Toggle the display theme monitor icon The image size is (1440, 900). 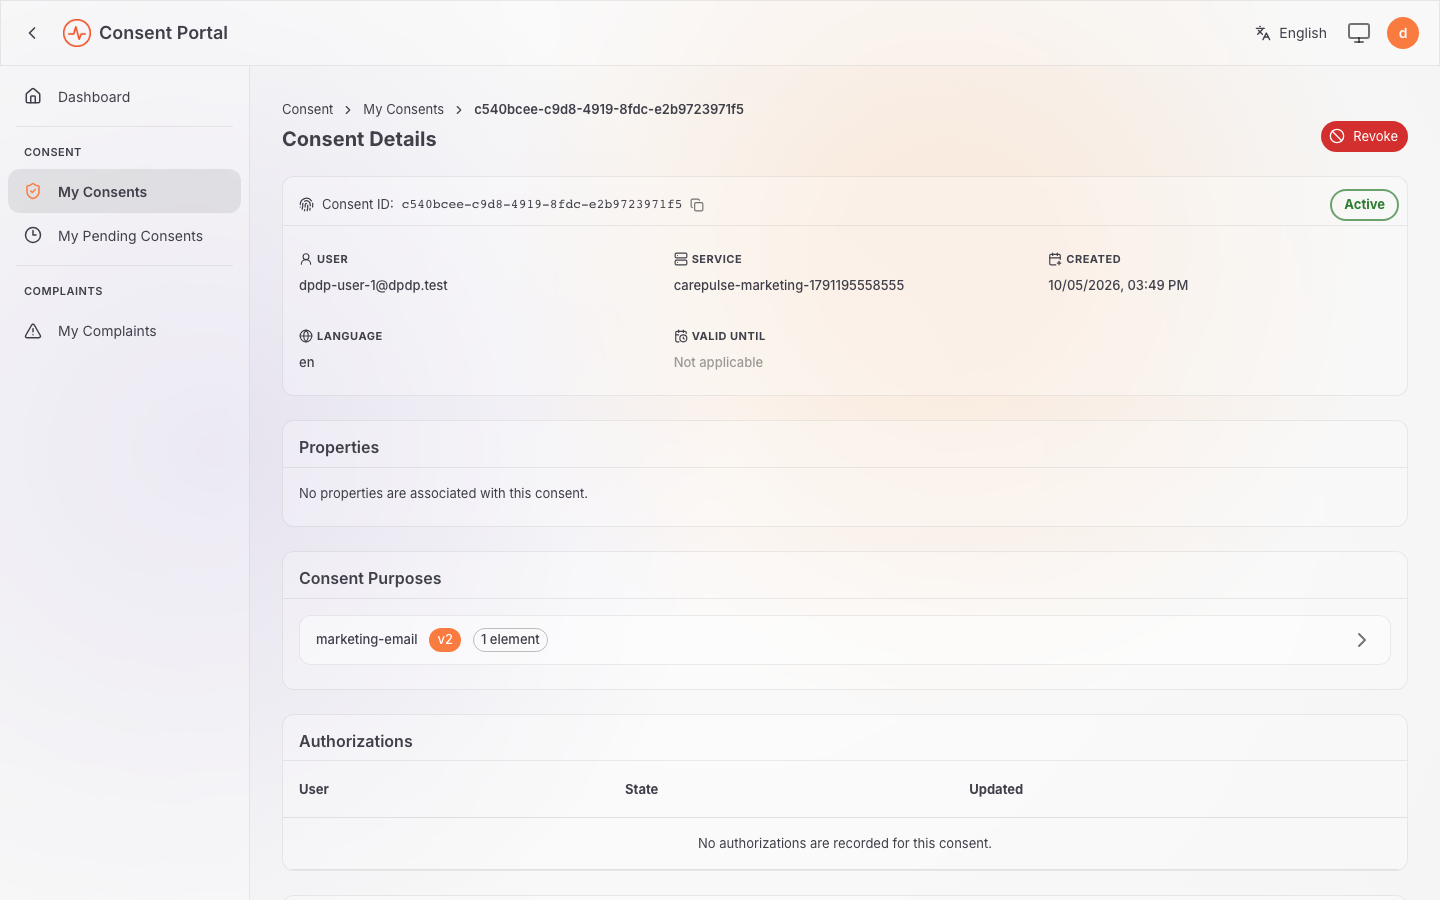tap(1359, 33)
